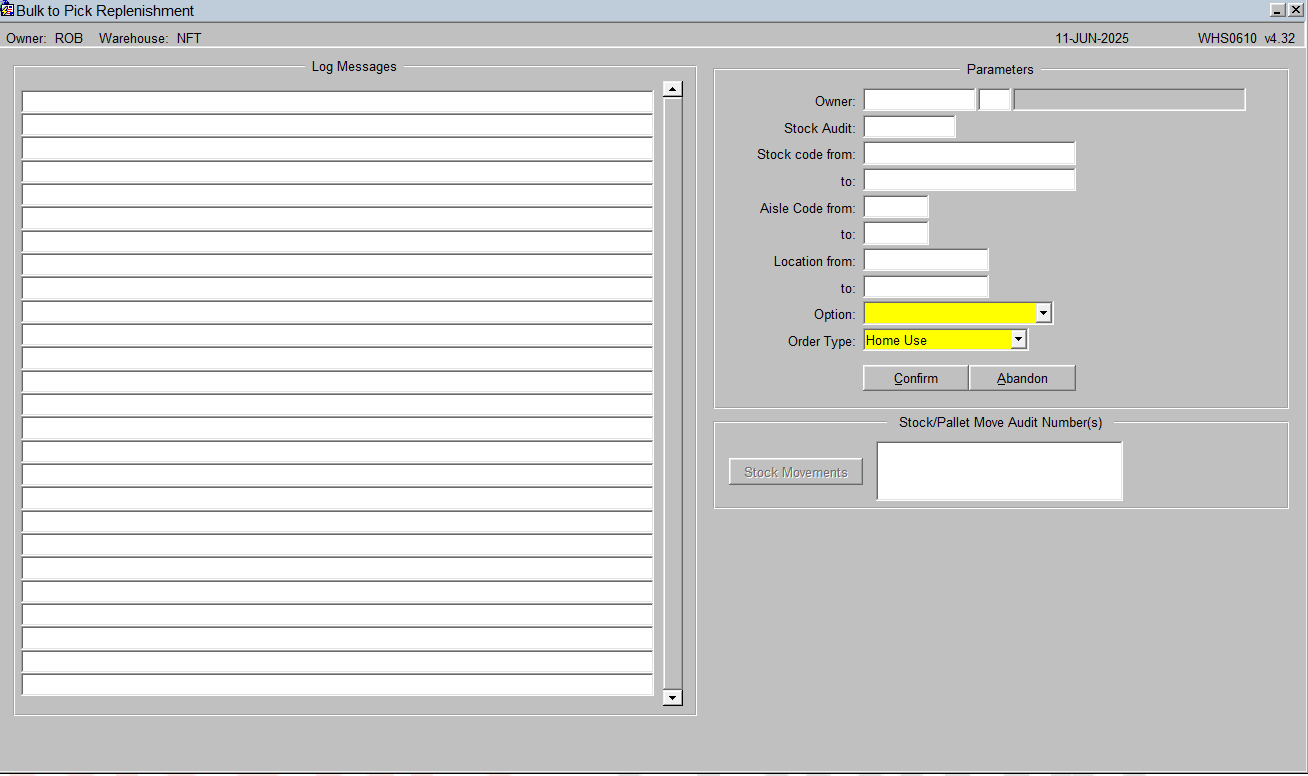Click the Stock Movements button

click(x=796, y=472)
